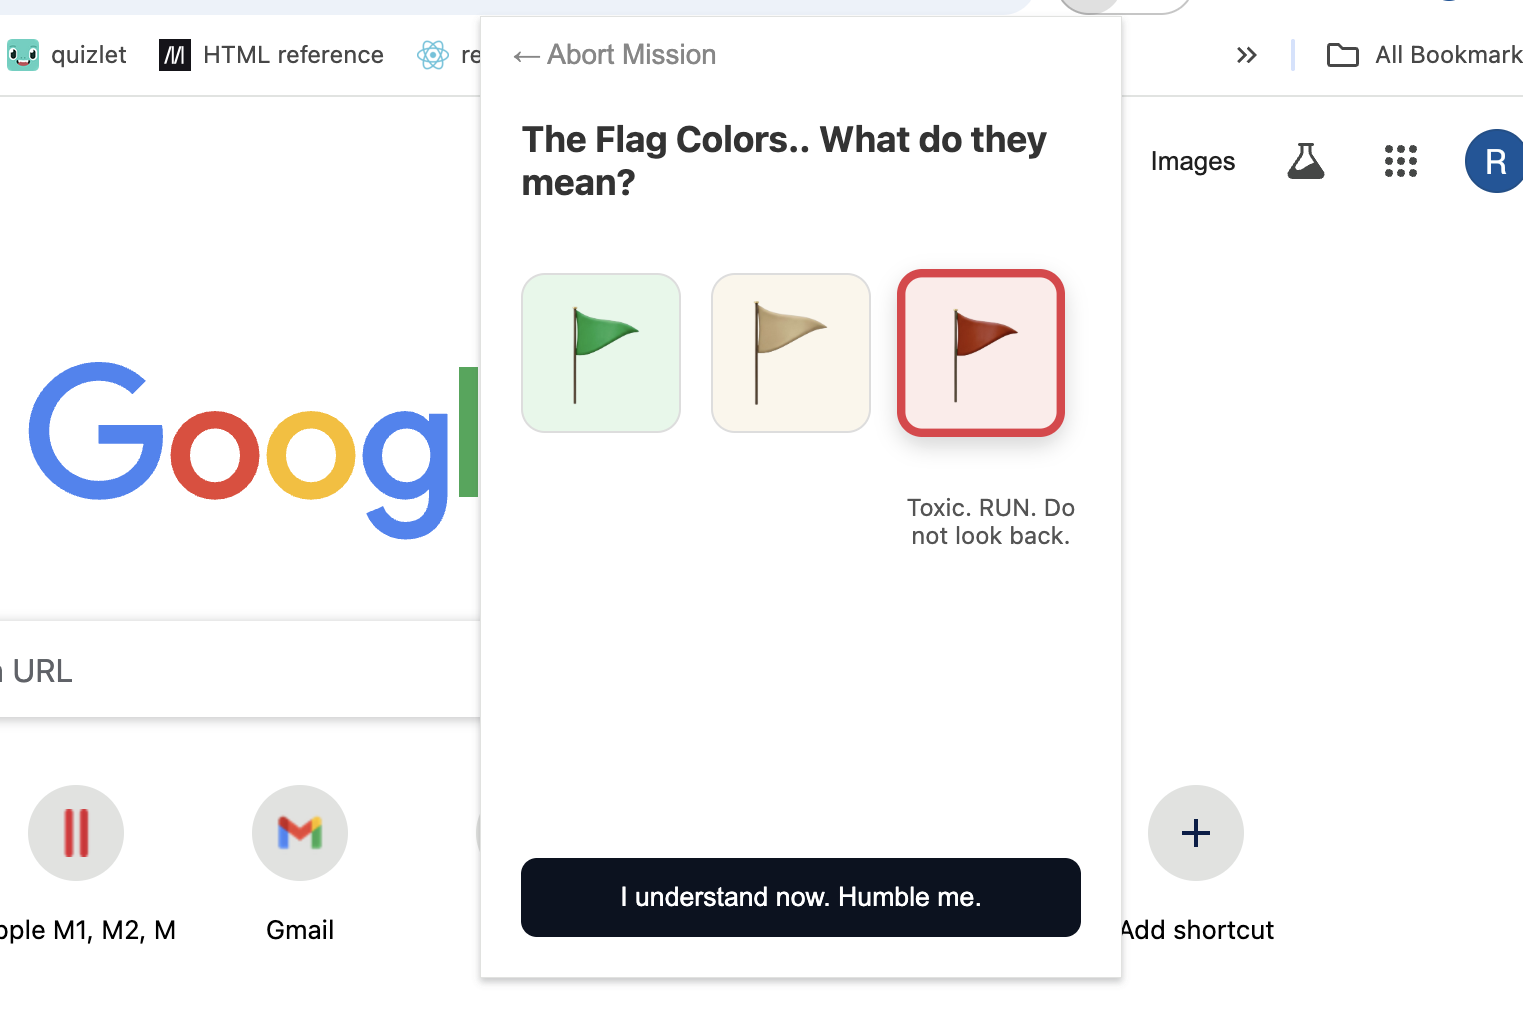Expand hidden bookmarks with the double chevron

point(1246,55)
